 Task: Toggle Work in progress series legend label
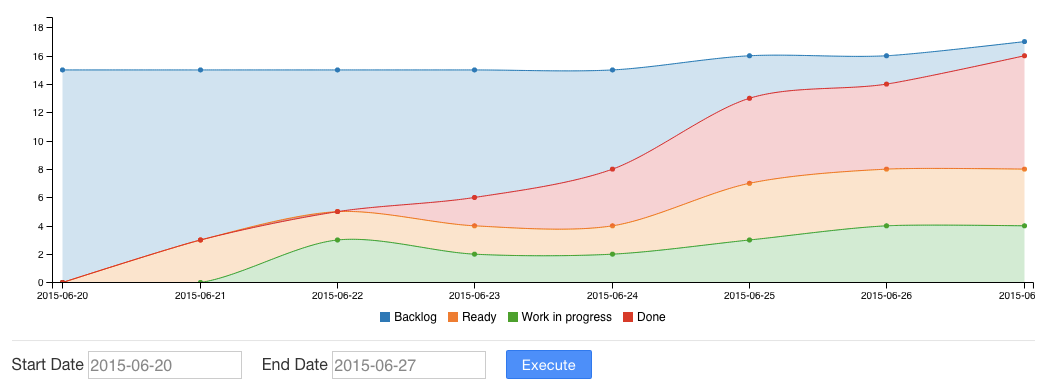(x=566, y=317)
